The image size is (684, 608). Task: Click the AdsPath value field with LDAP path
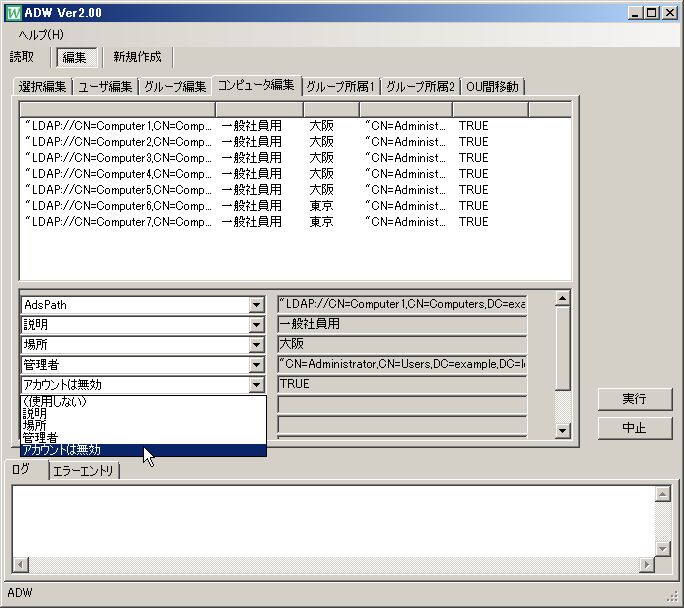pyautogui.click(x=402, y=304)
